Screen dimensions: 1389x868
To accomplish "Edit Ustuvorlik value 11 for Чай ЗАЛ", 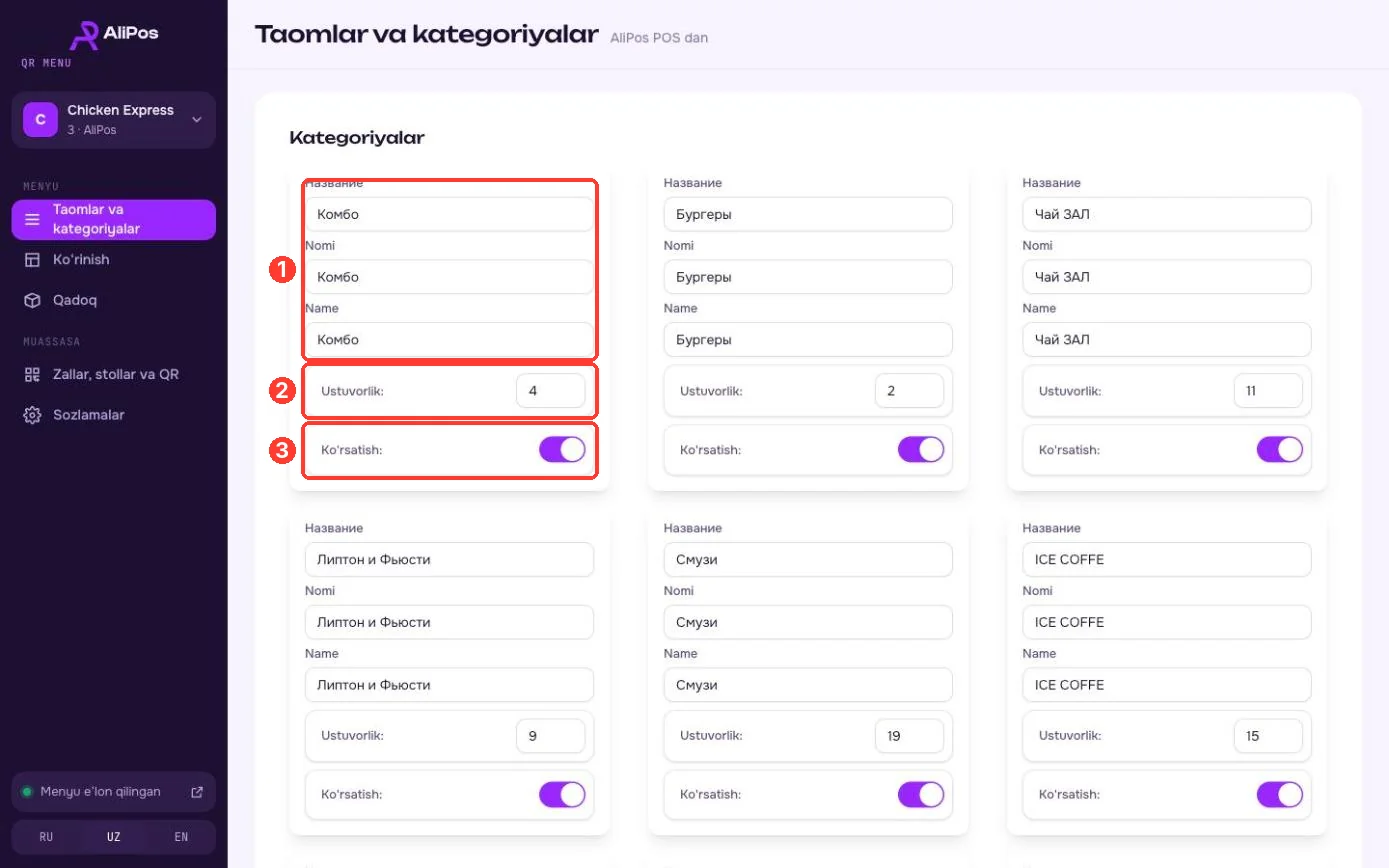I will coord(1268,391).
